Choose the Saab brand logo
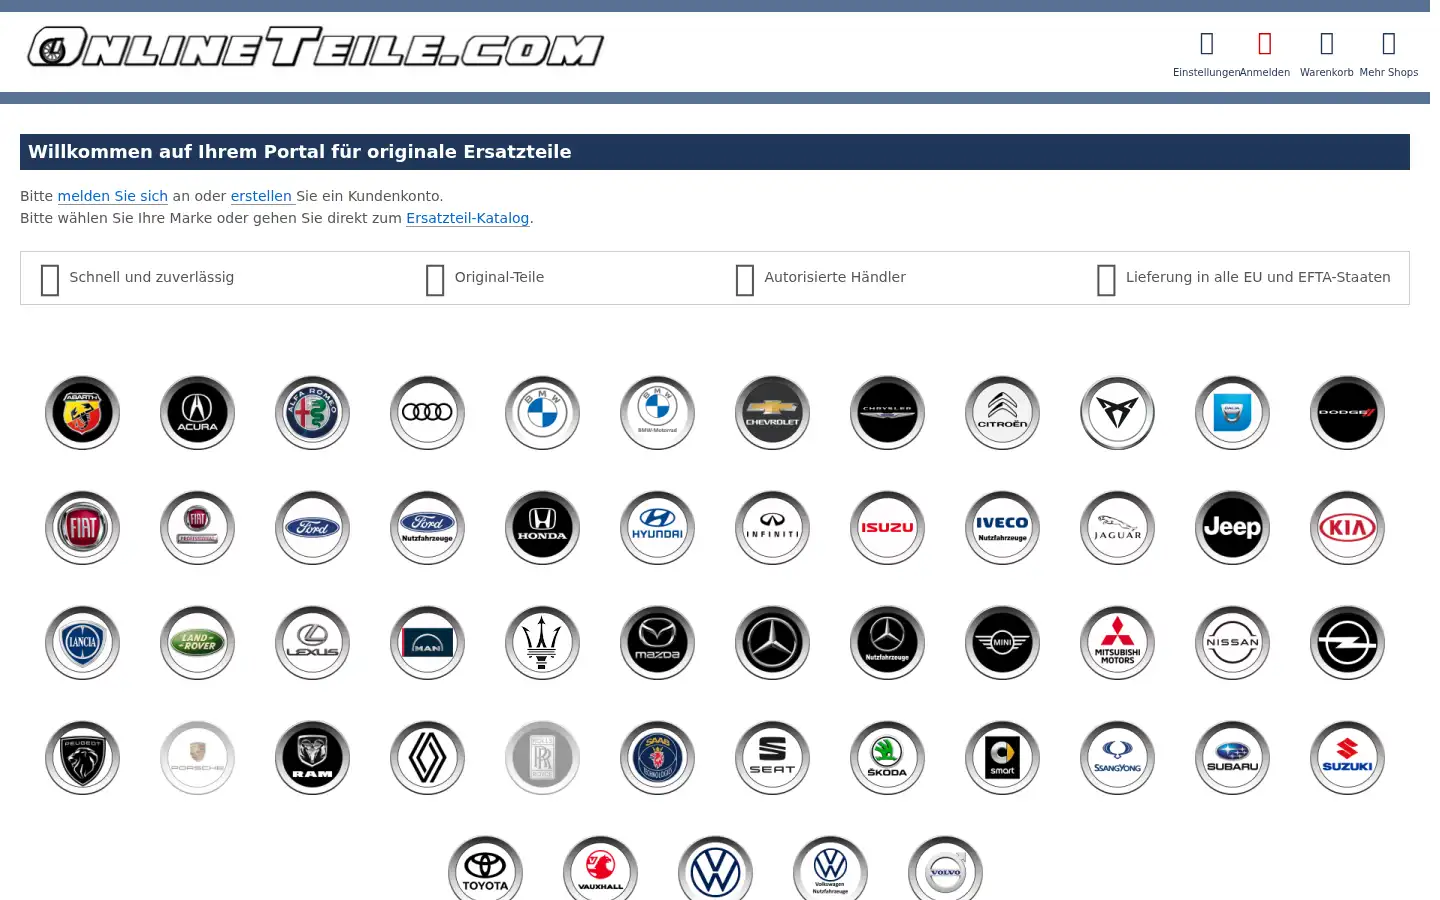 657,758
